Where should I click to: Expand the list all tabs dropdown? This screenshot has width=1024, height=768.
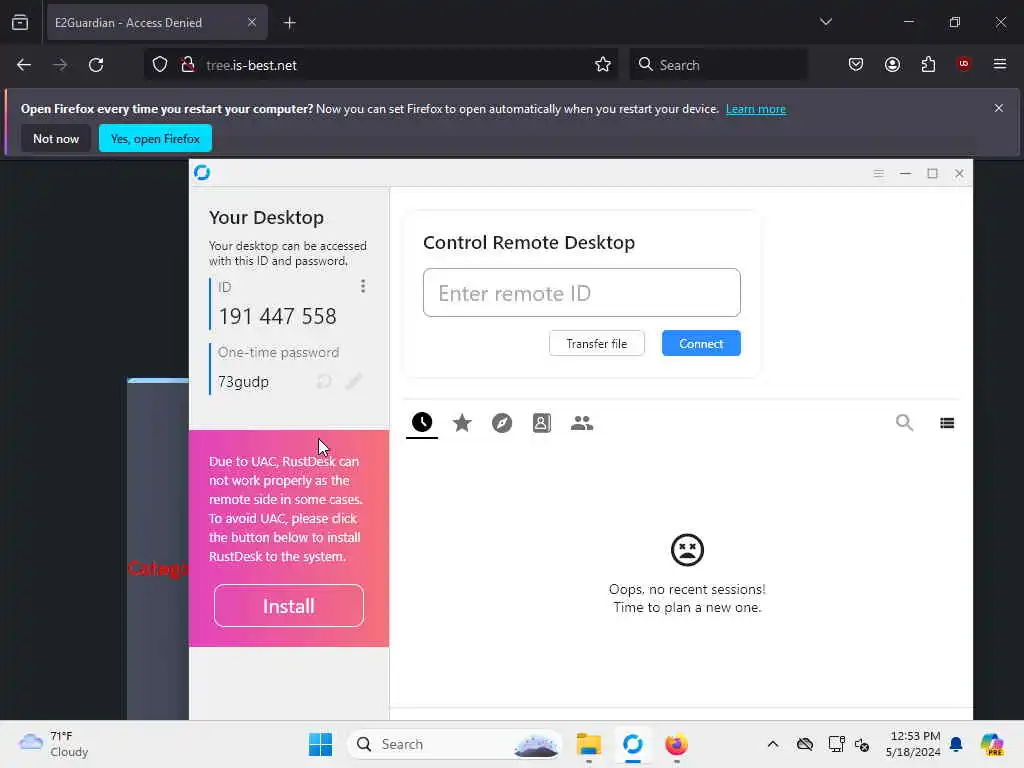826,22
